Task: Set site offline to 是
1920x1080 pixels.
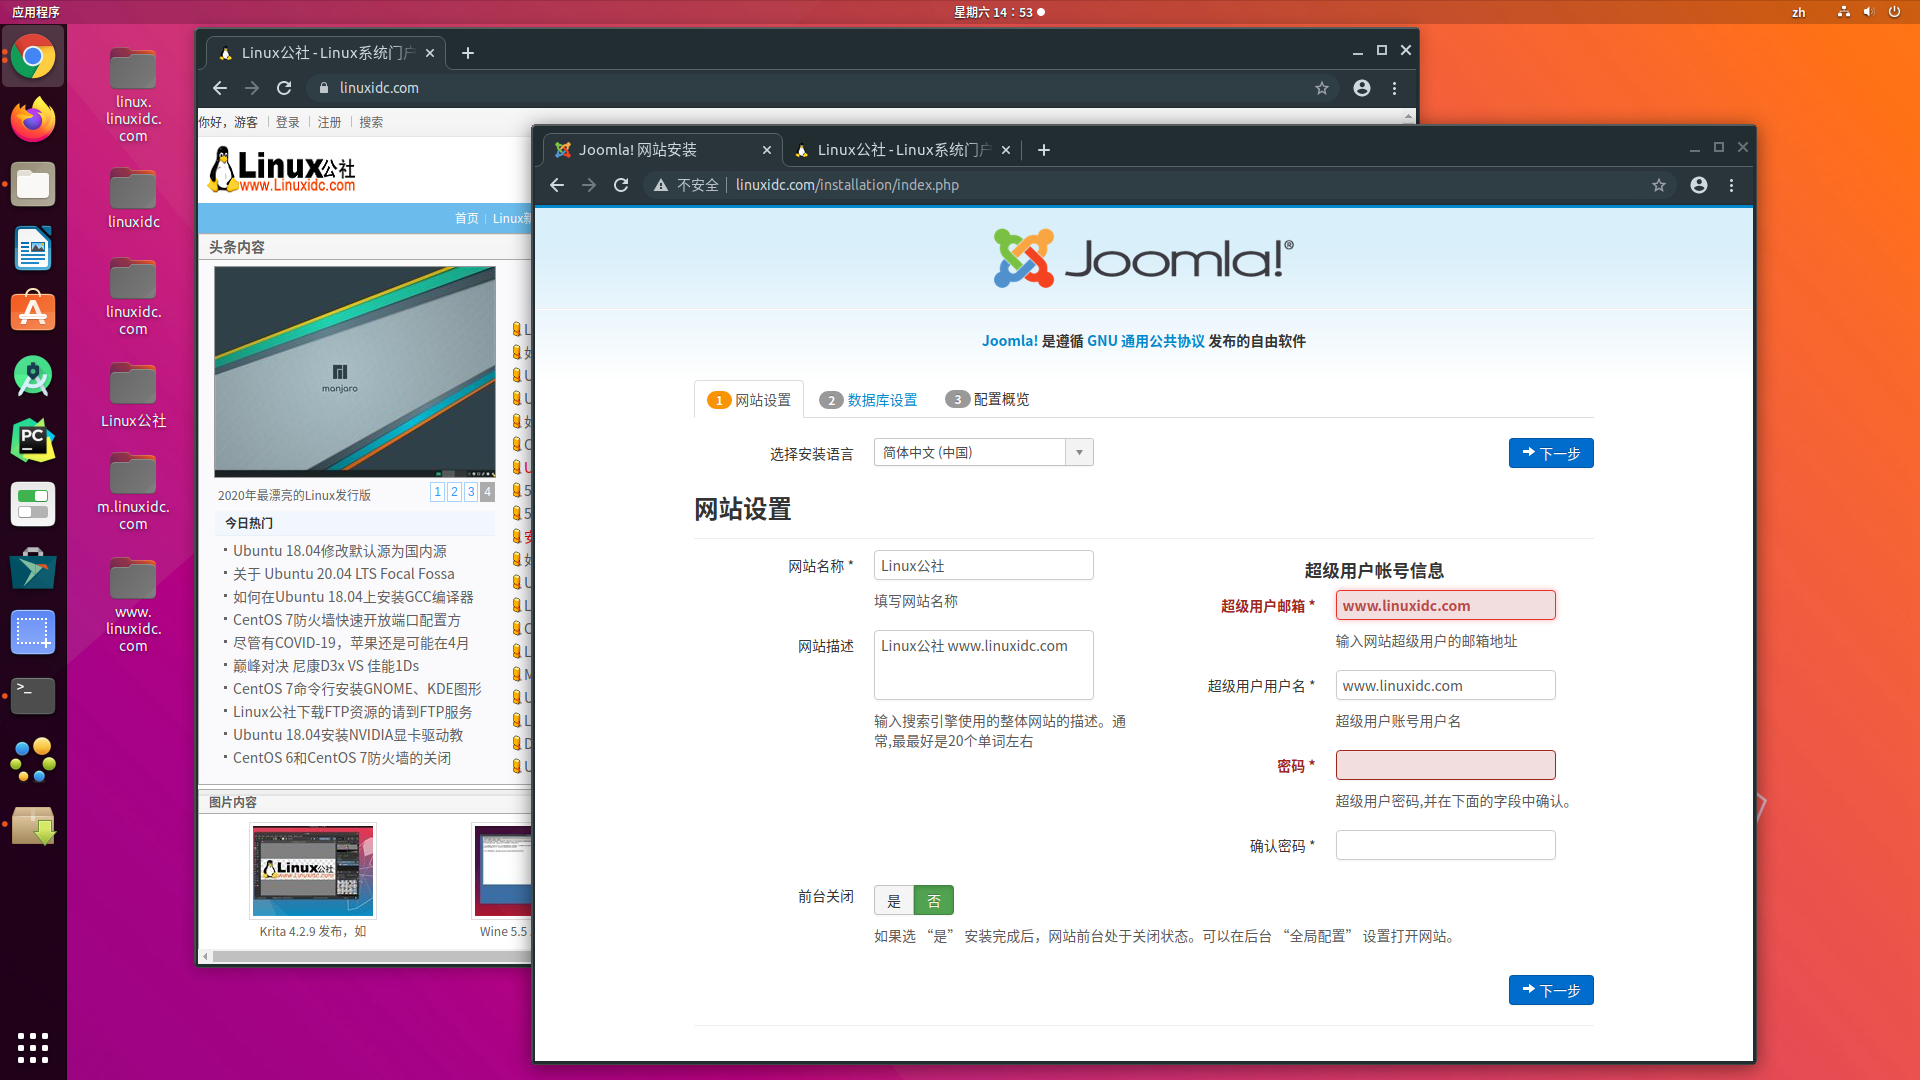Action: [x=894, y=901]
